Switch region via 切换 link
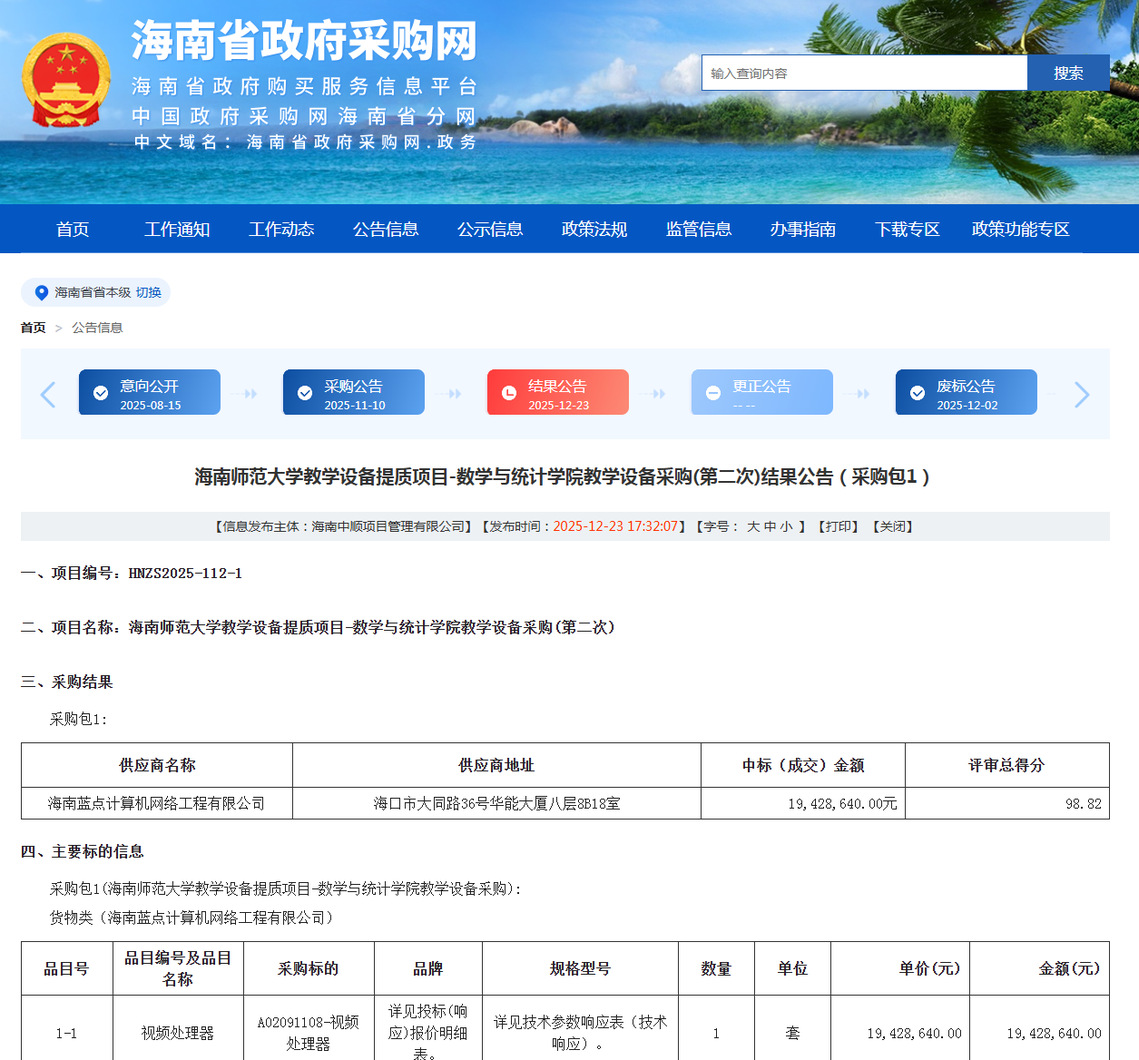The height and width of the screenshot is (1060, 1139). 148,293
